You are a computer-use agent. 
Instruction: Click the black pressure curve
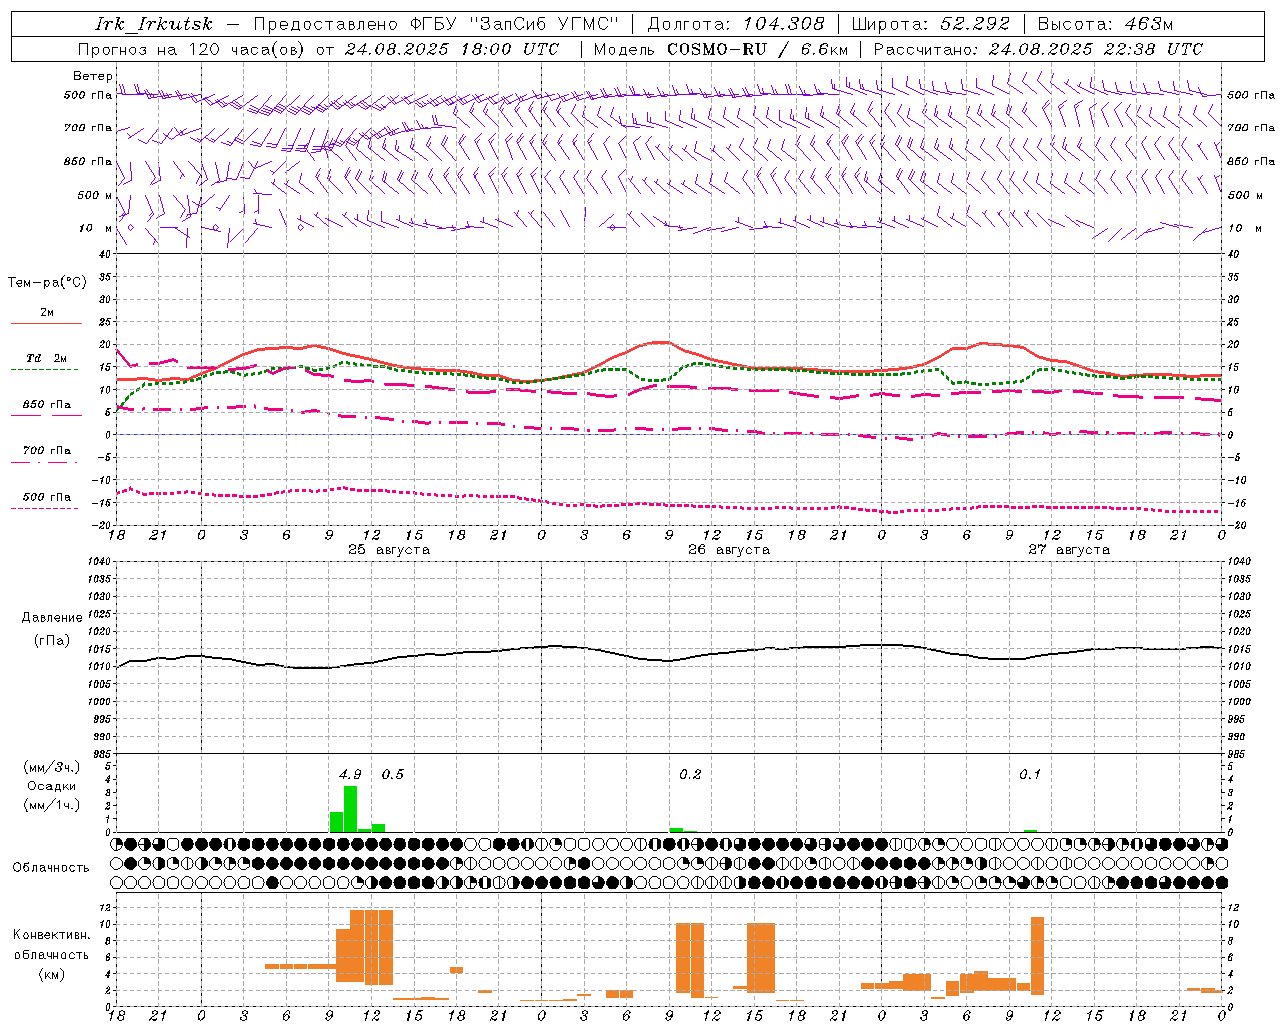[670, 660]
